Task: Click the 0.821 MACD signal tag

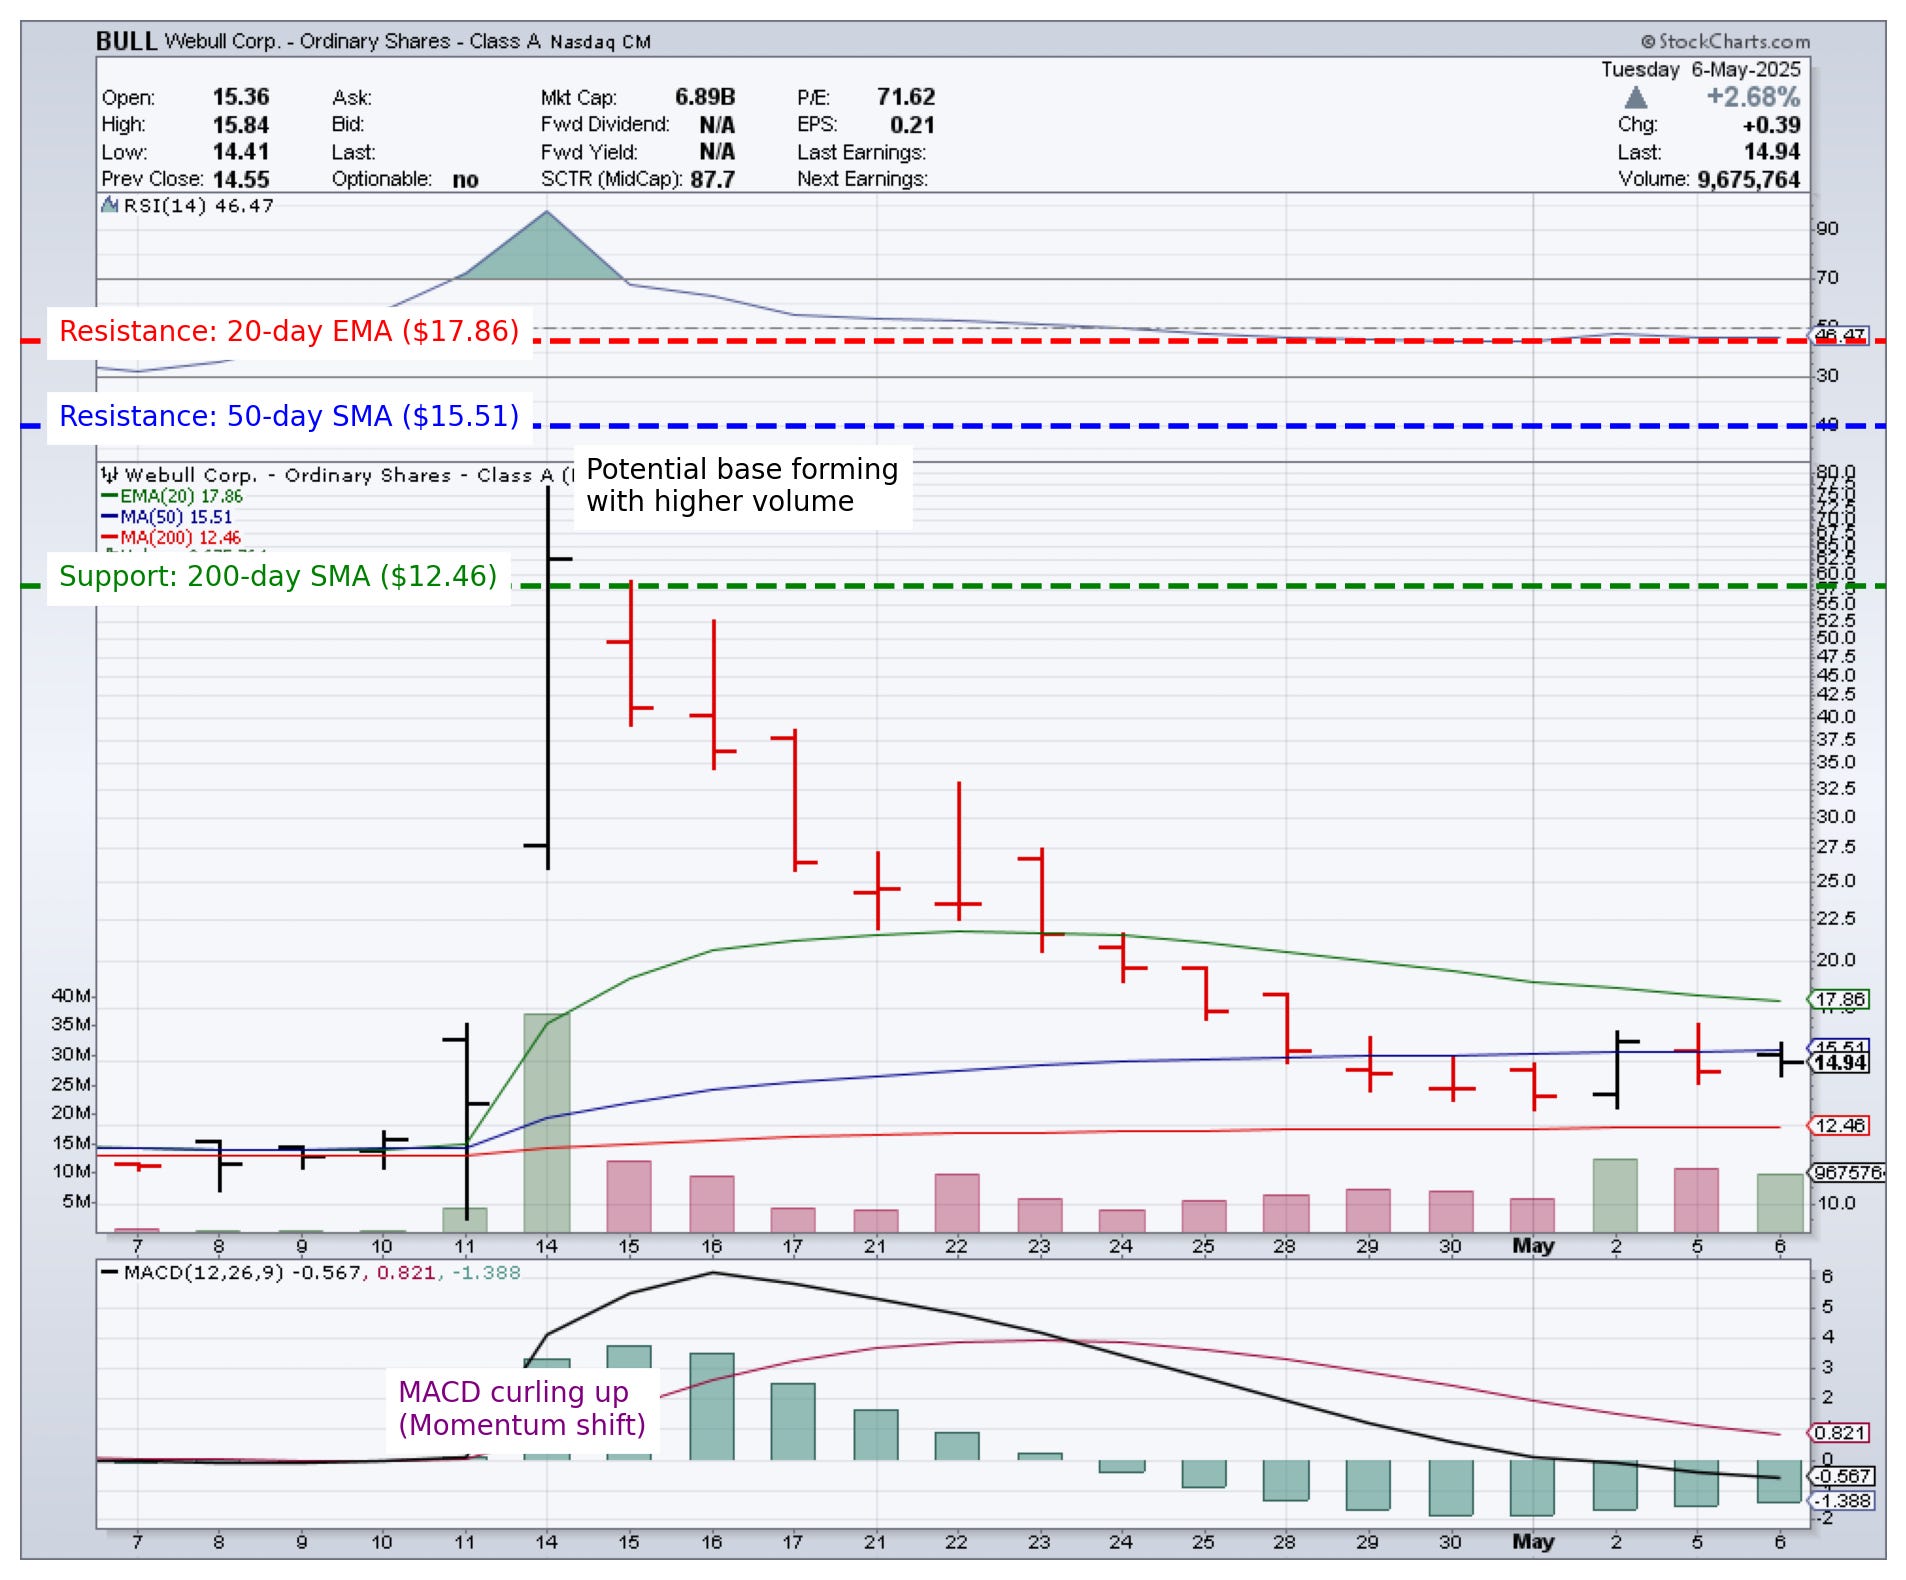Action: [1840, 1433]
